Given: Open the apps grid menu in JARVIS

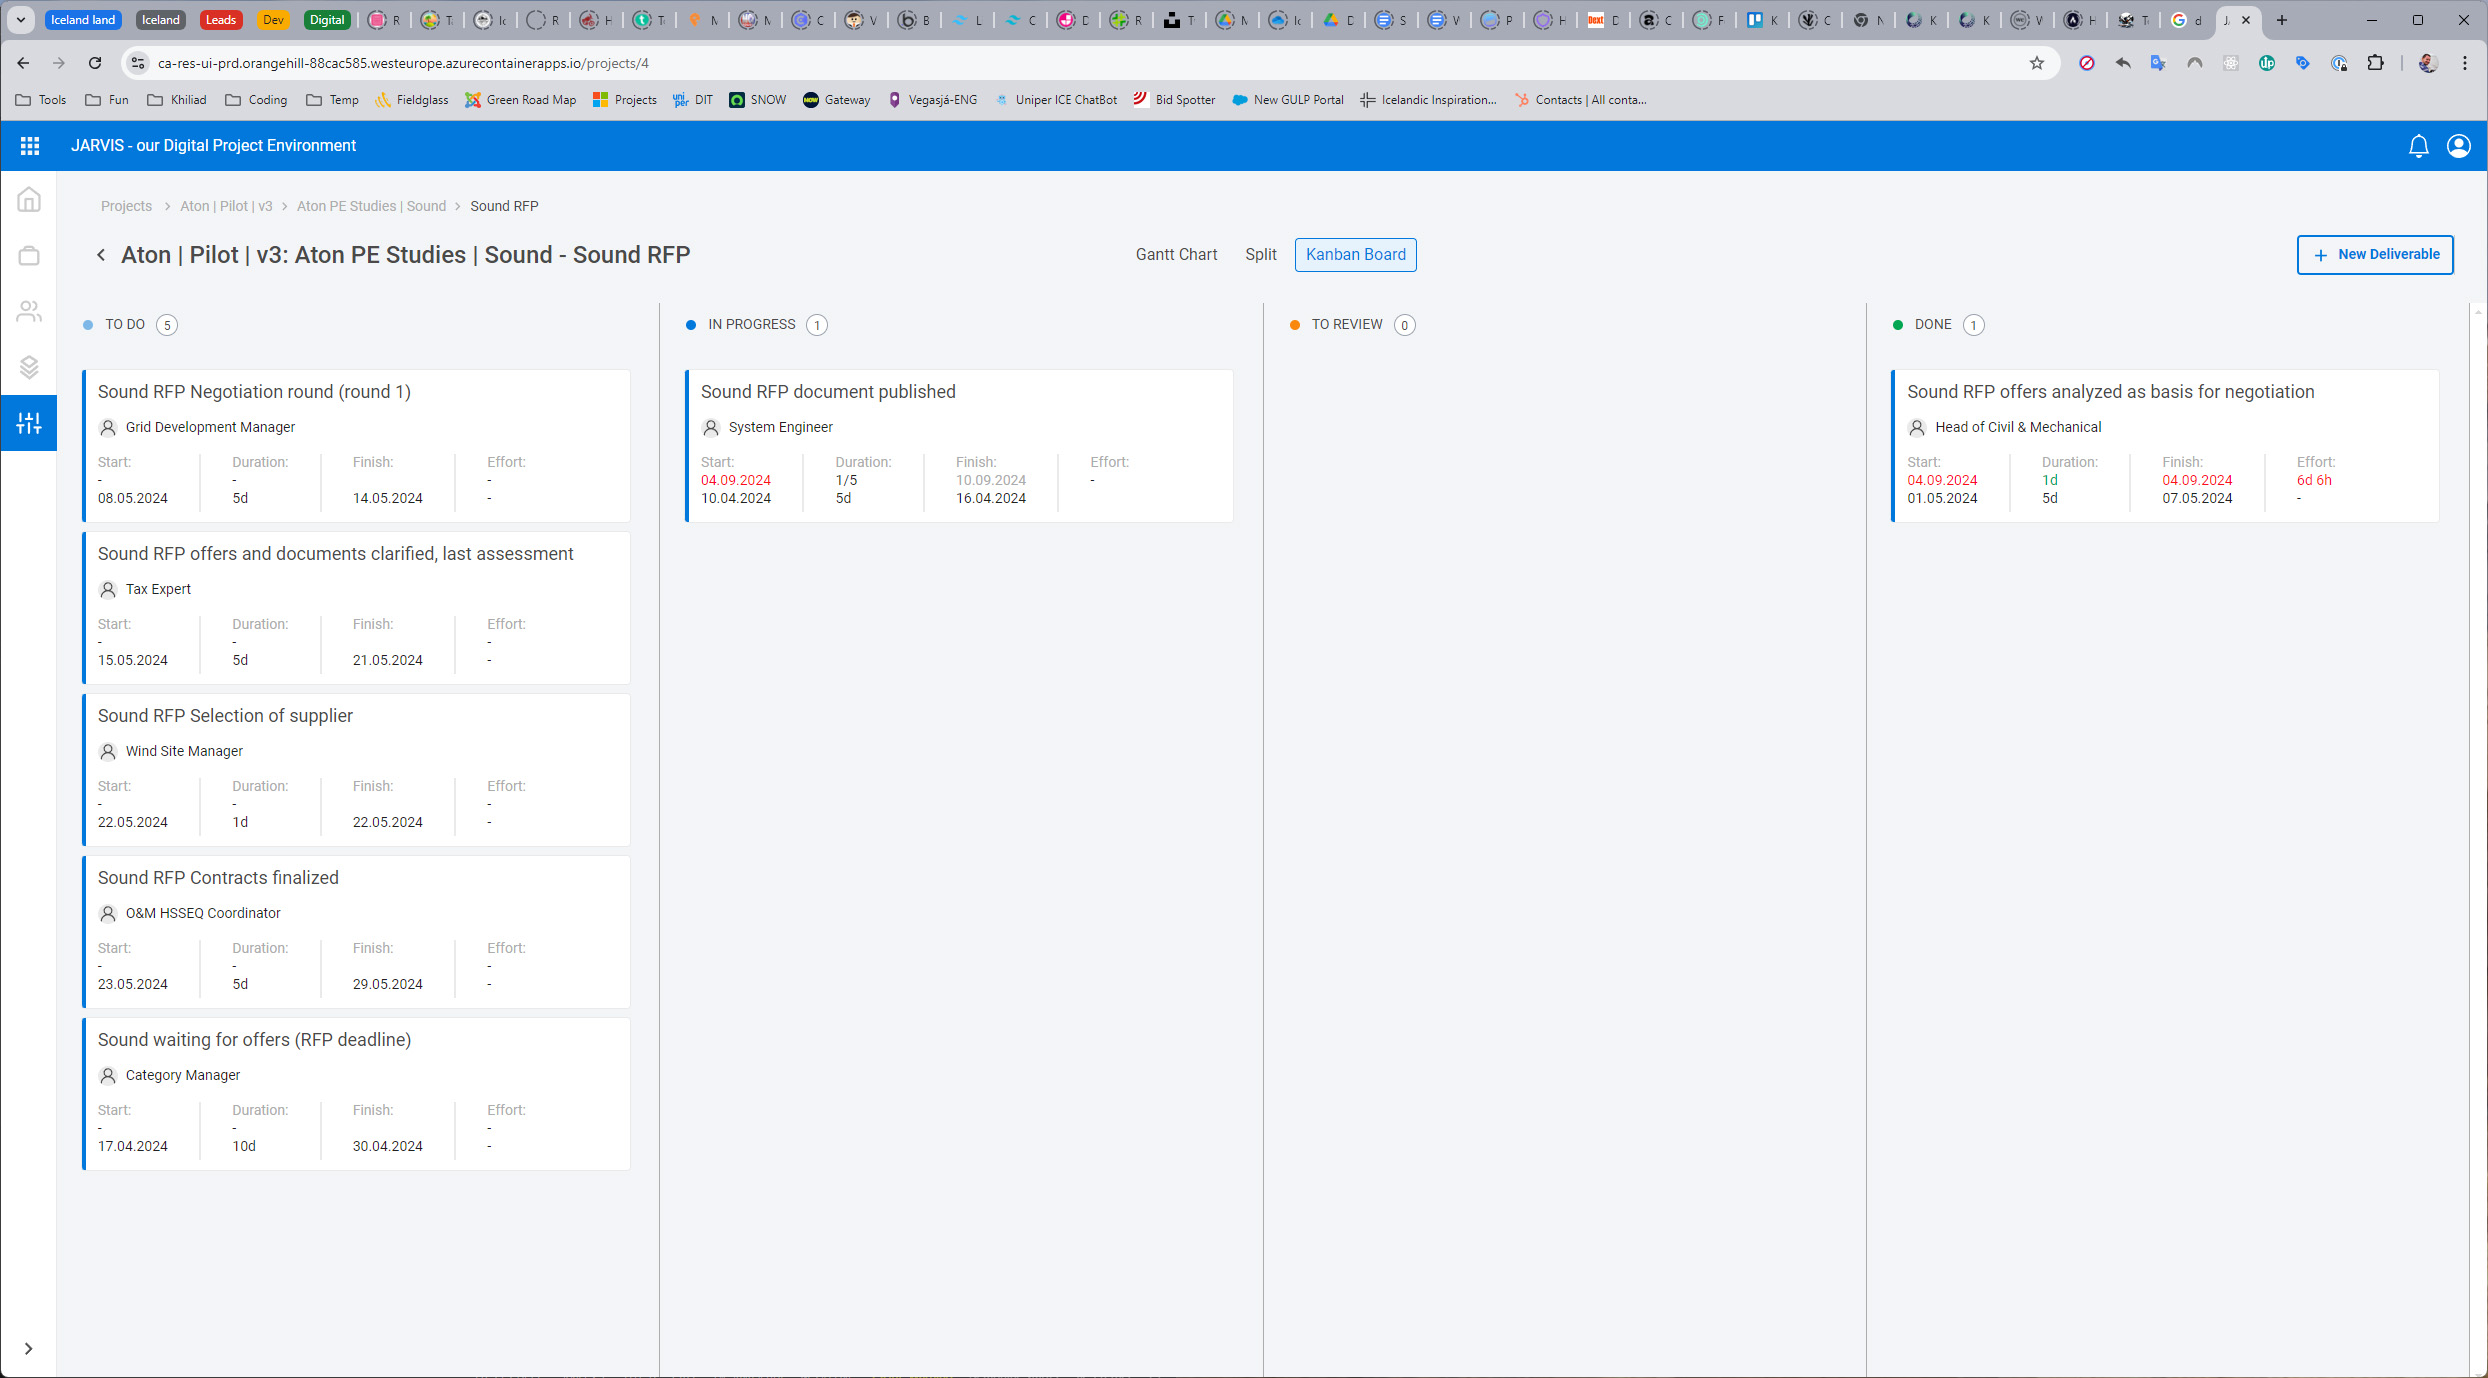Looking at the screenshot, I should (30, 146).
